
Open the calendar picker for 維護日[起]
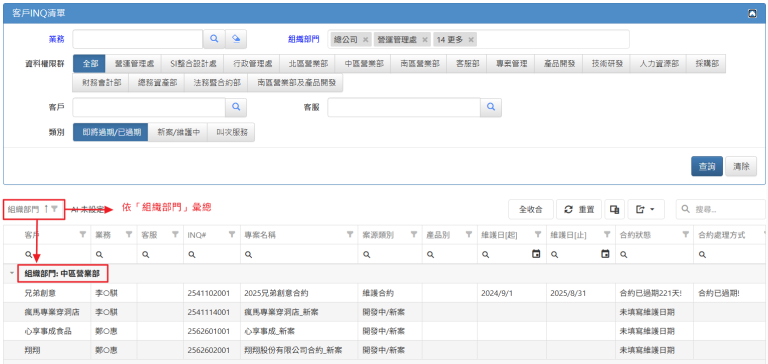tap(536, 254)
